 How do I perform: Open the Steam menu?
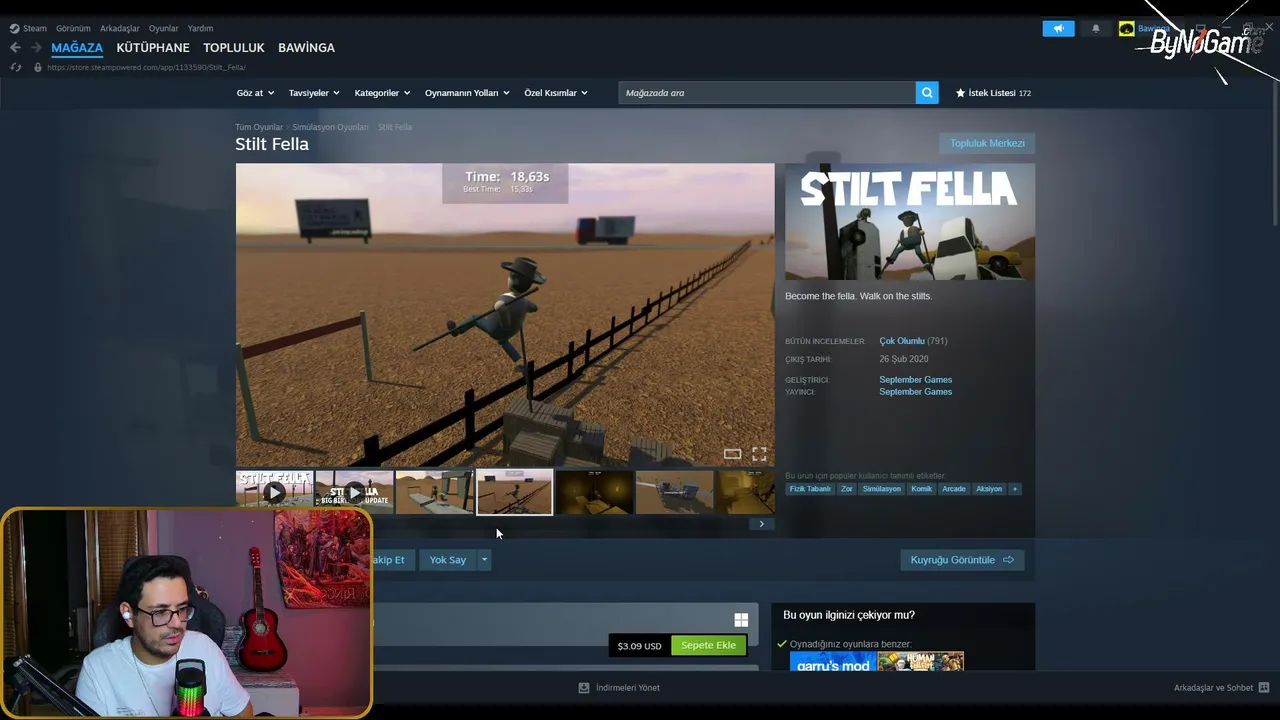click(x=35, y=28)
